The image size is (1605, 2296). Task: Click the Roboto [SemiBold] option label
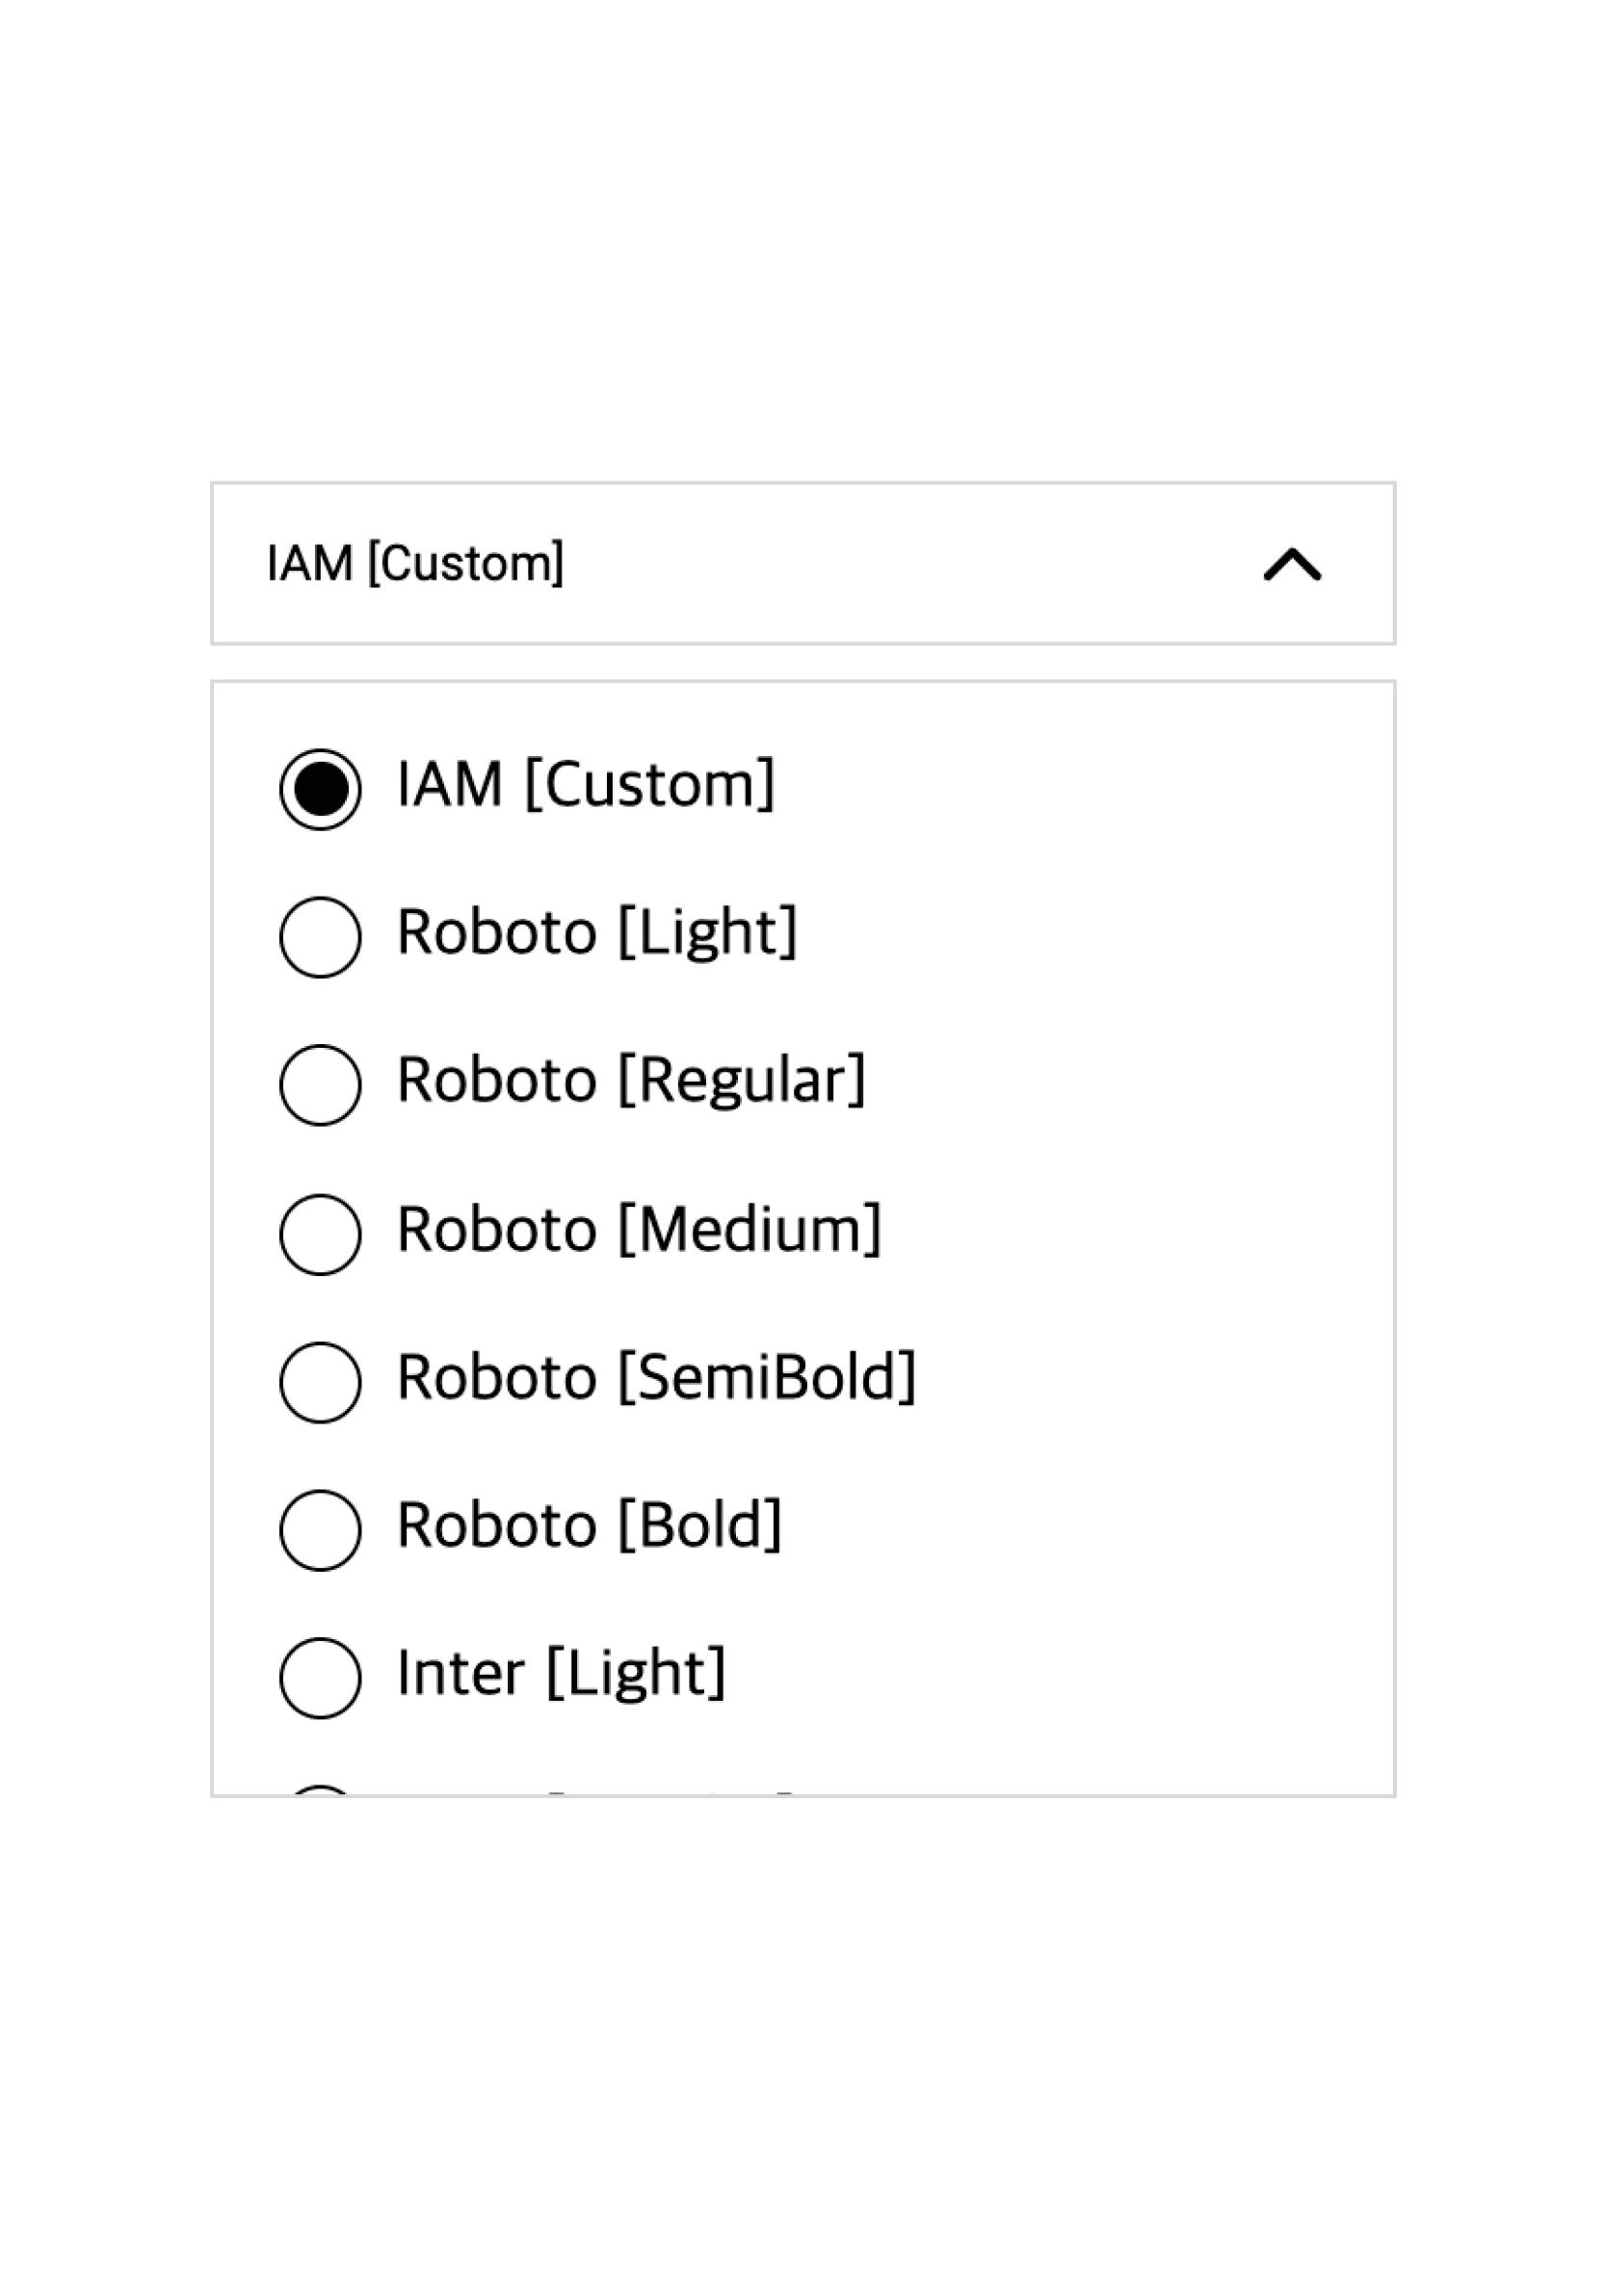tap(656, 1378)
